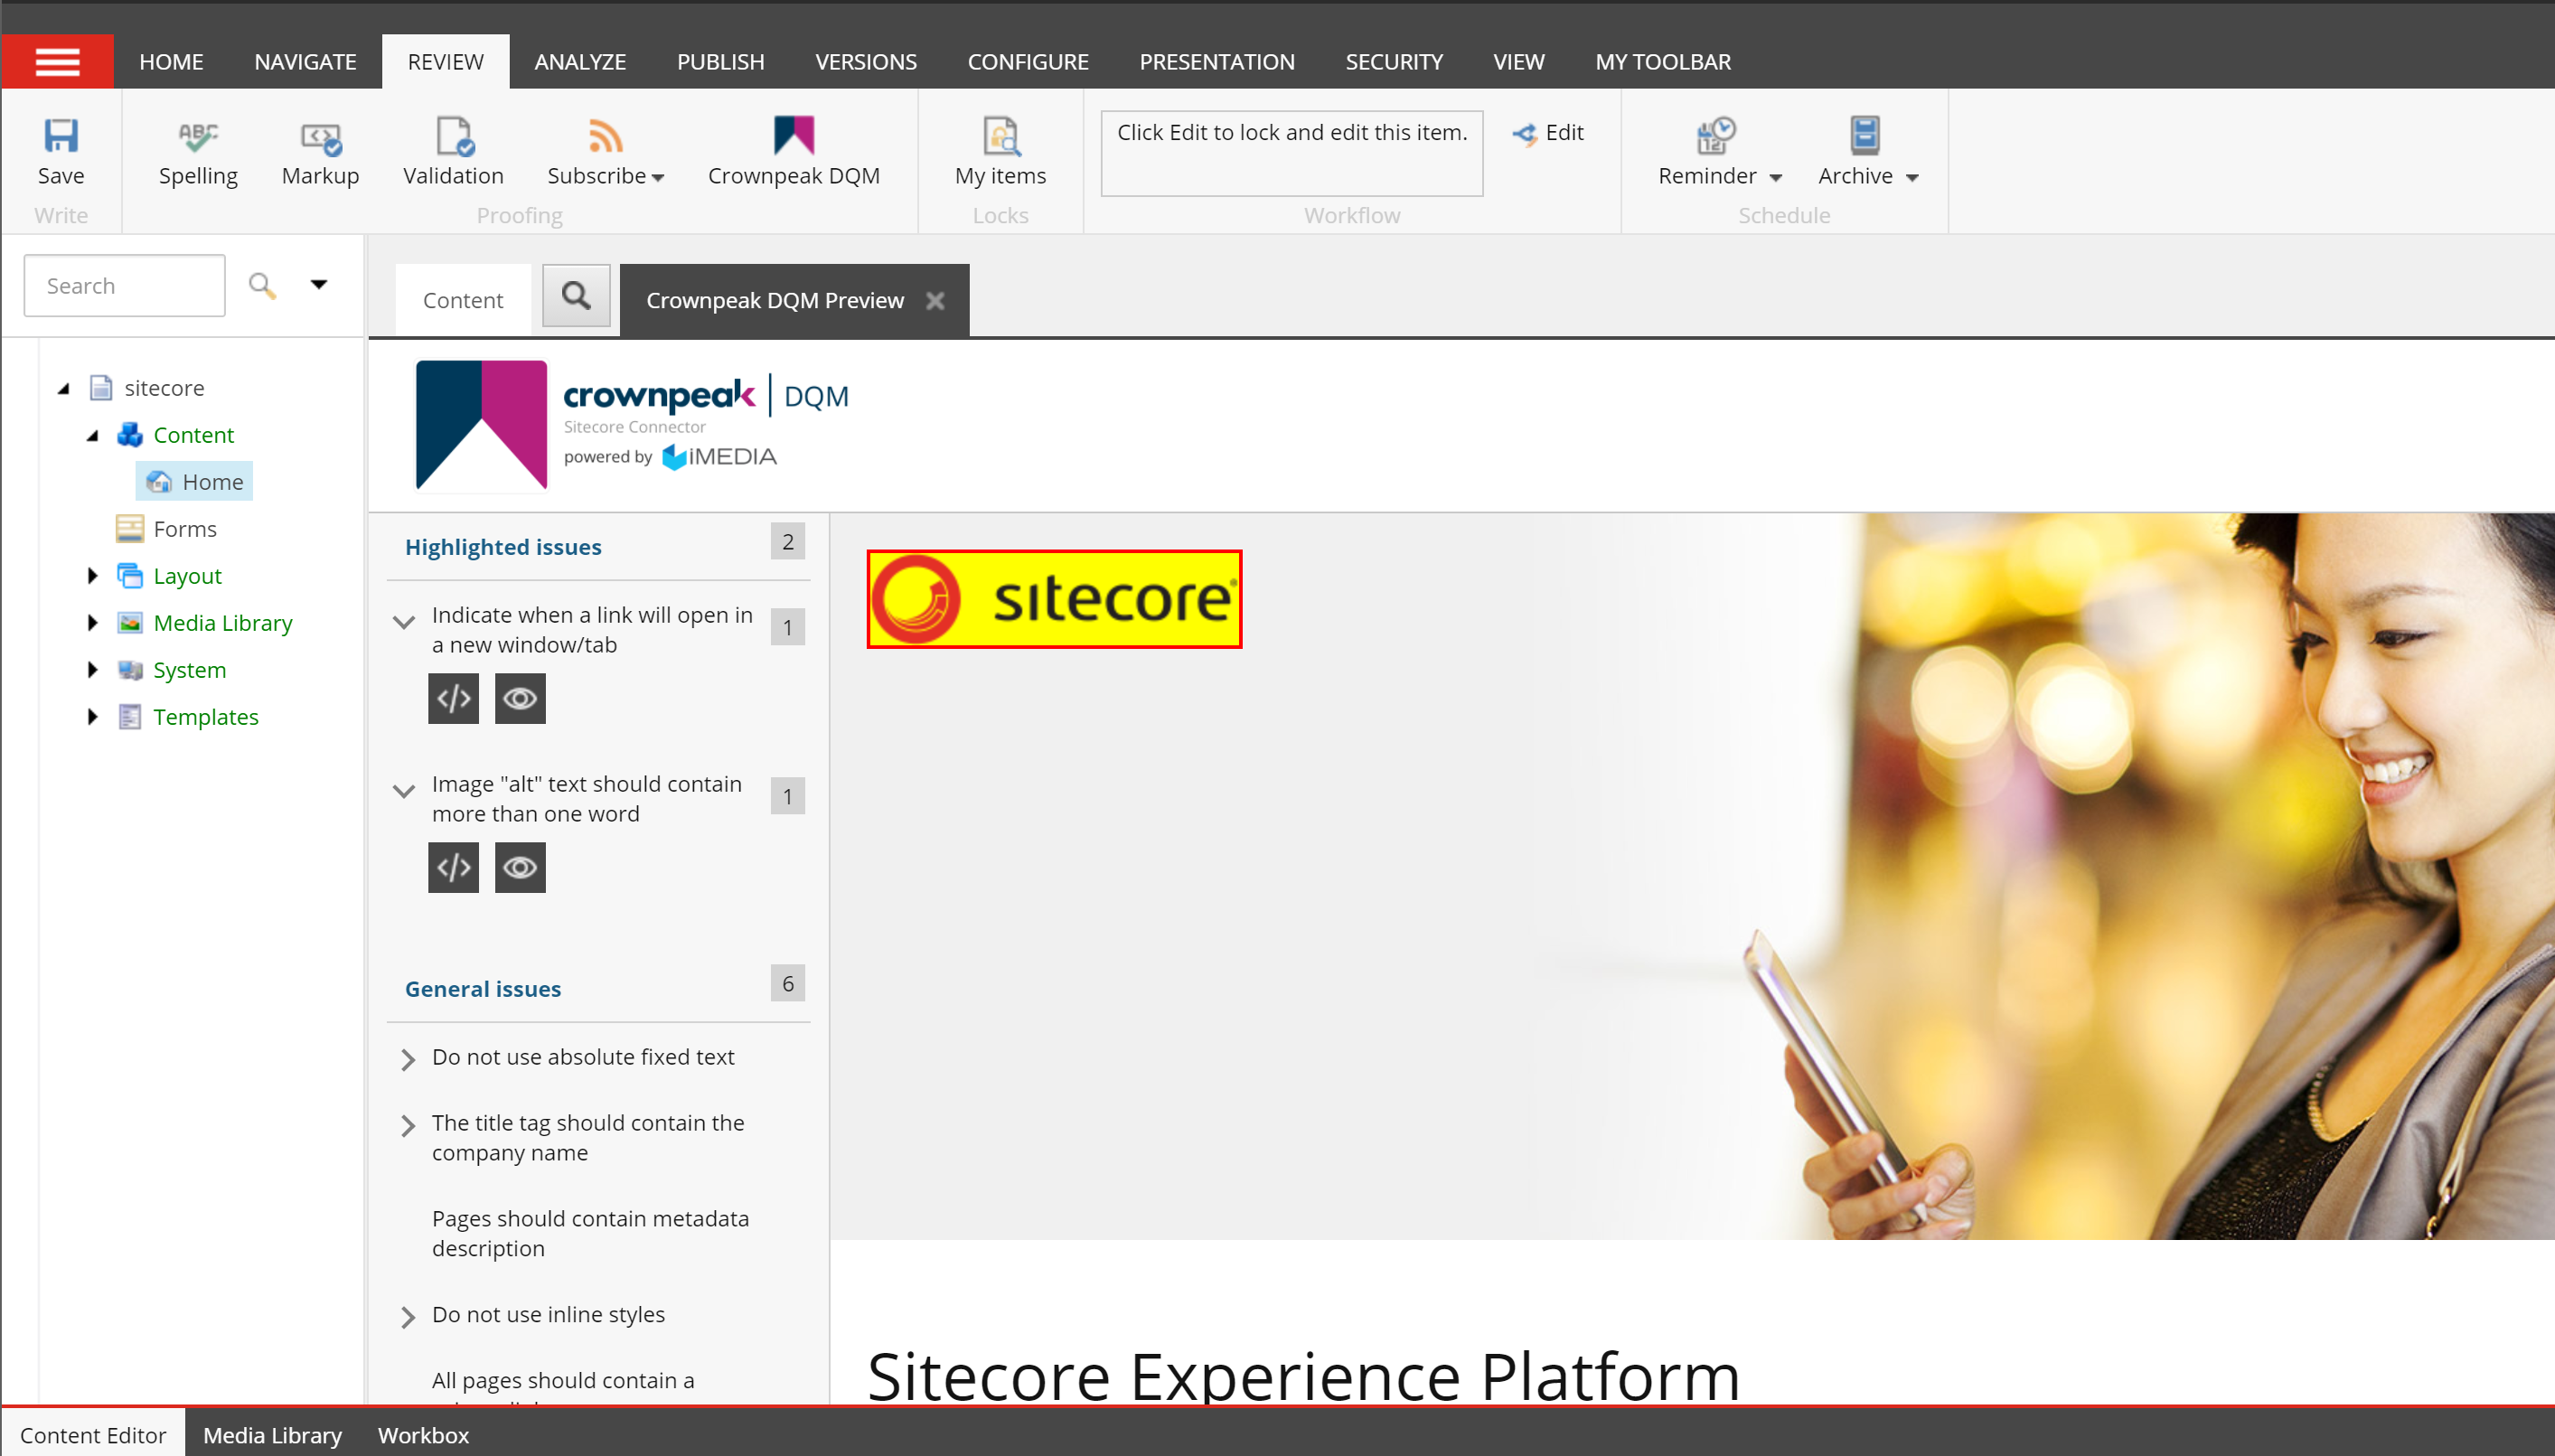Screen dimensions: 2555x1456
Task: Open the CONFIGURE ribbon tab
Action: [x=1028, y=62]
